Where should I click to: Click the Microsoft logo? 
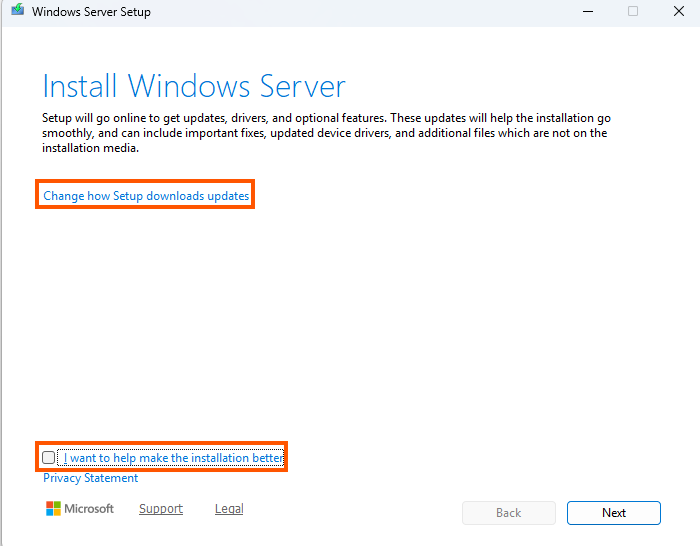coord(79,508)
